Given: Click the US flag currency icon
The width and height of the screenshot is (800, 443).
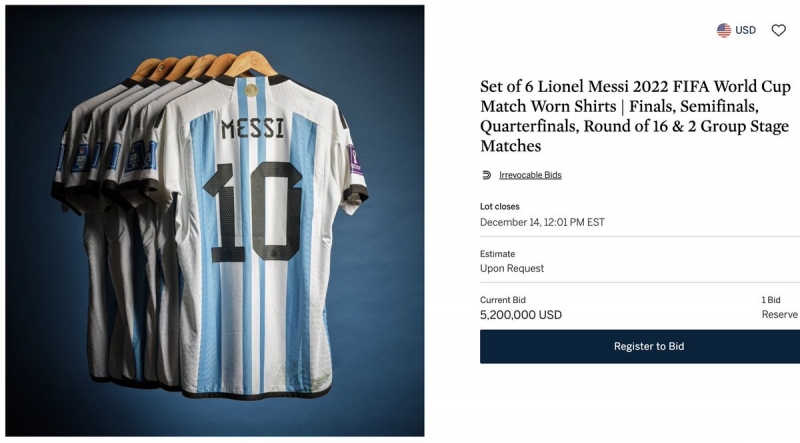Looking at the screenshot, I should [x=724, y=30].
